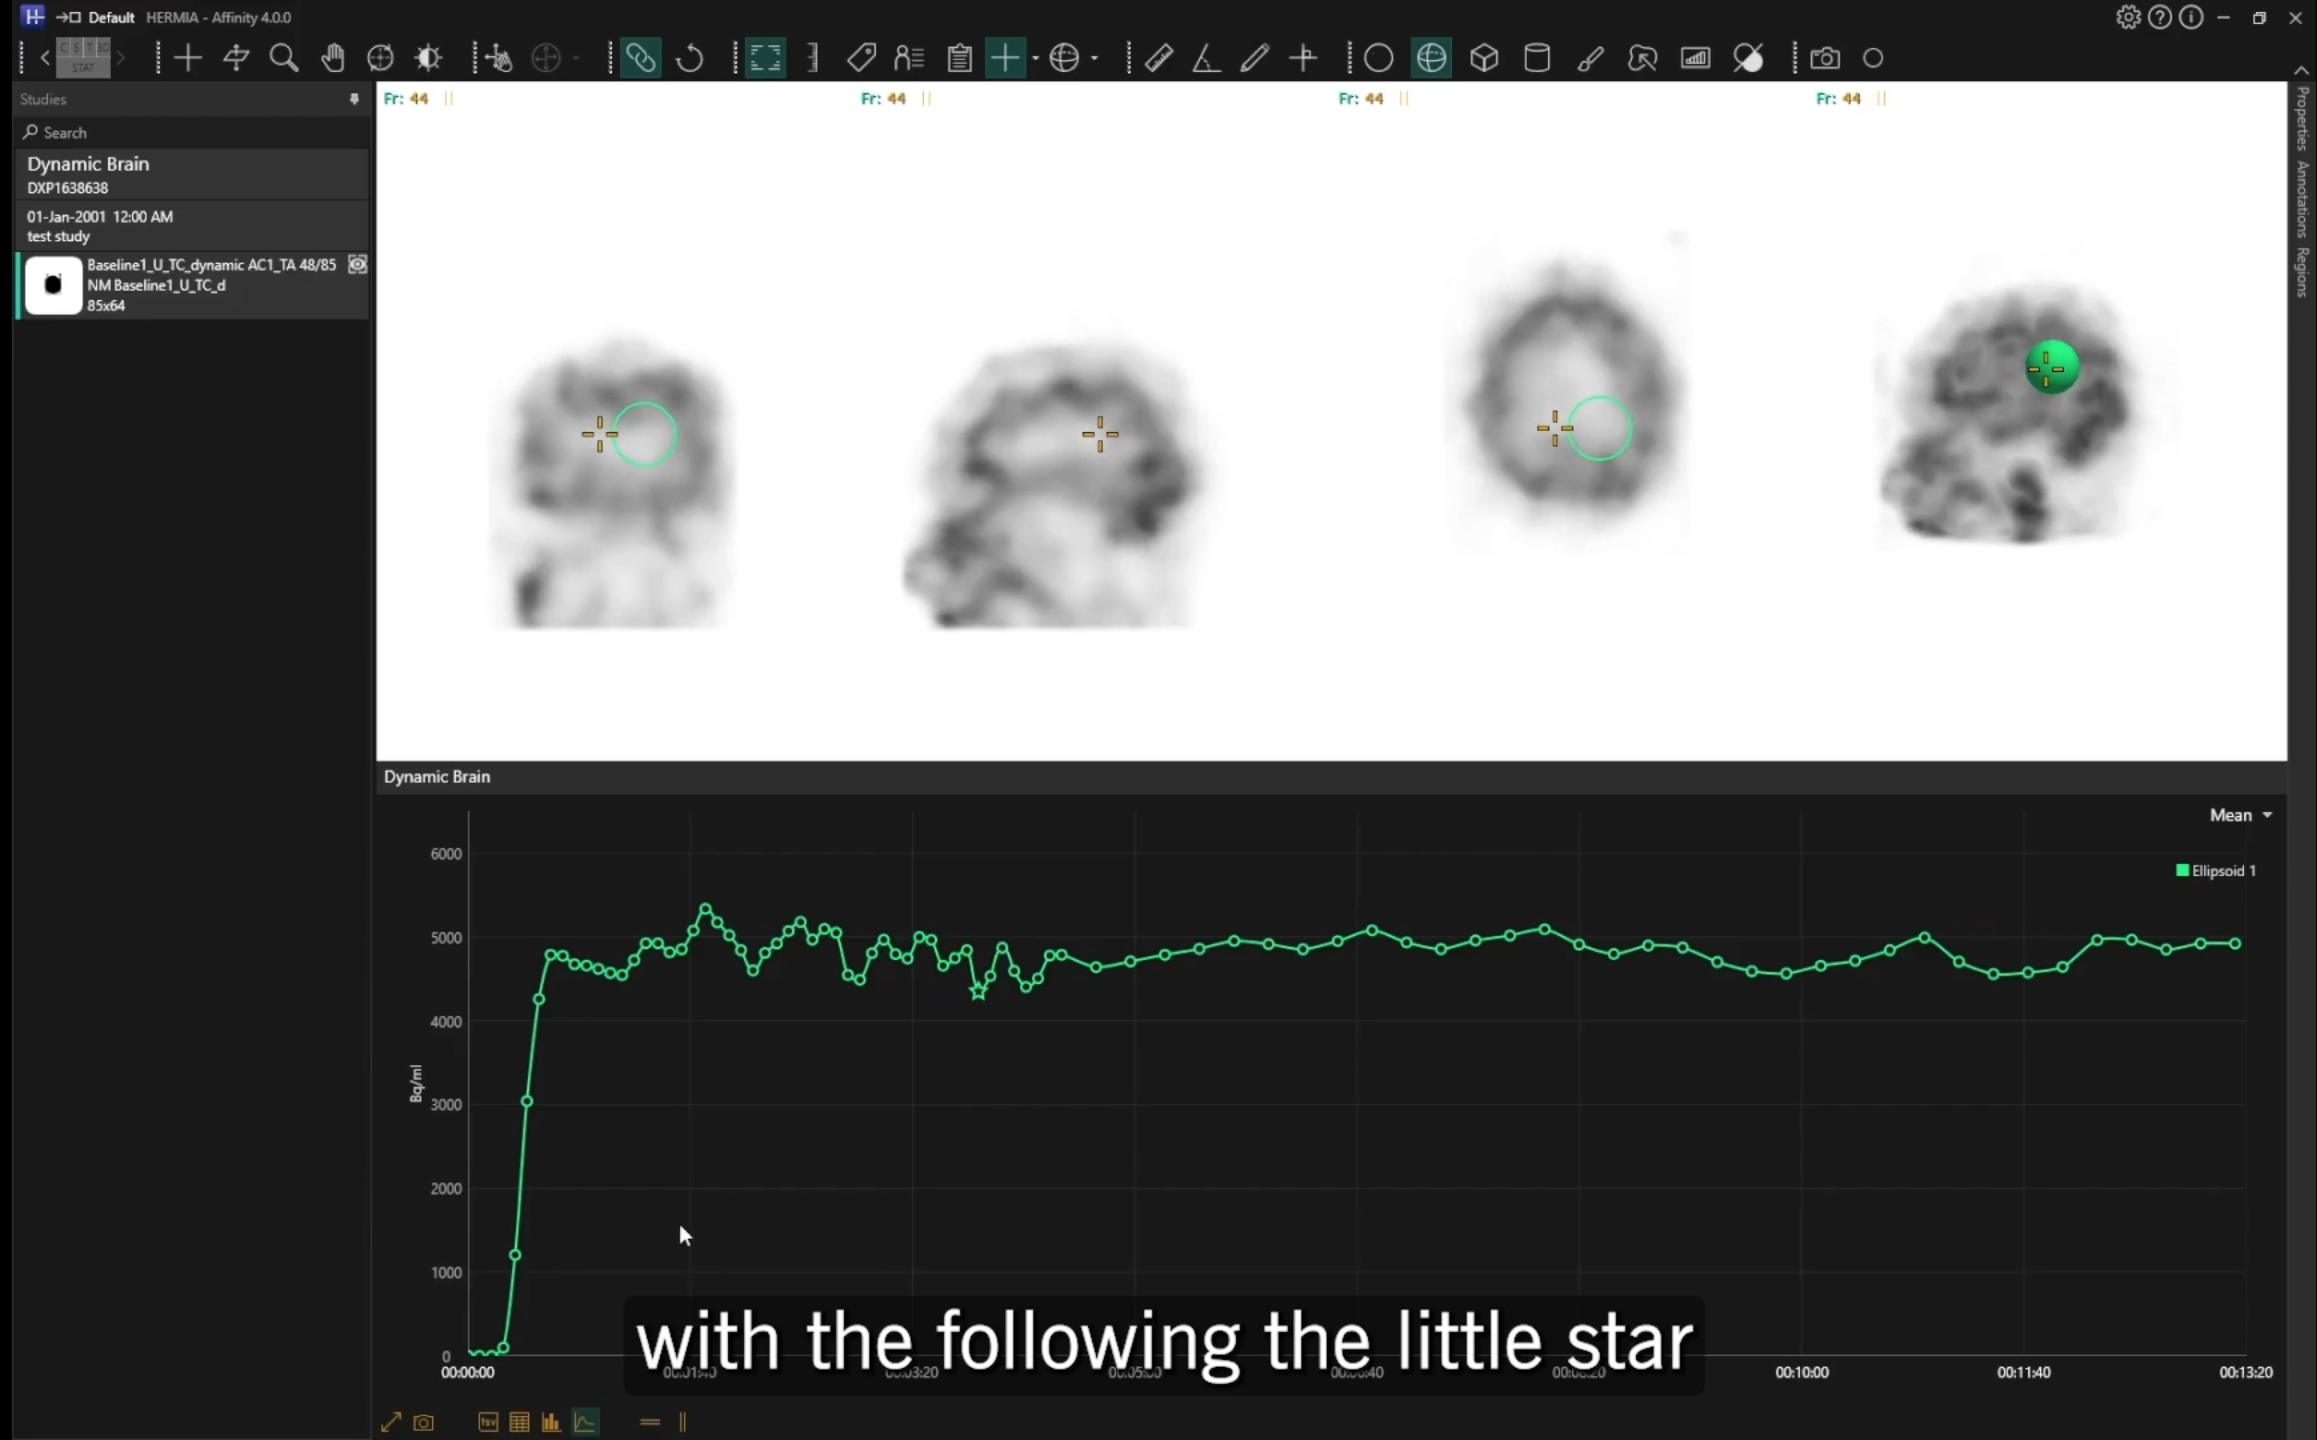Viewport: 2317px width, 1440px height.
Task: Select the magnifier zoom tool
Action: click(284, 58)
